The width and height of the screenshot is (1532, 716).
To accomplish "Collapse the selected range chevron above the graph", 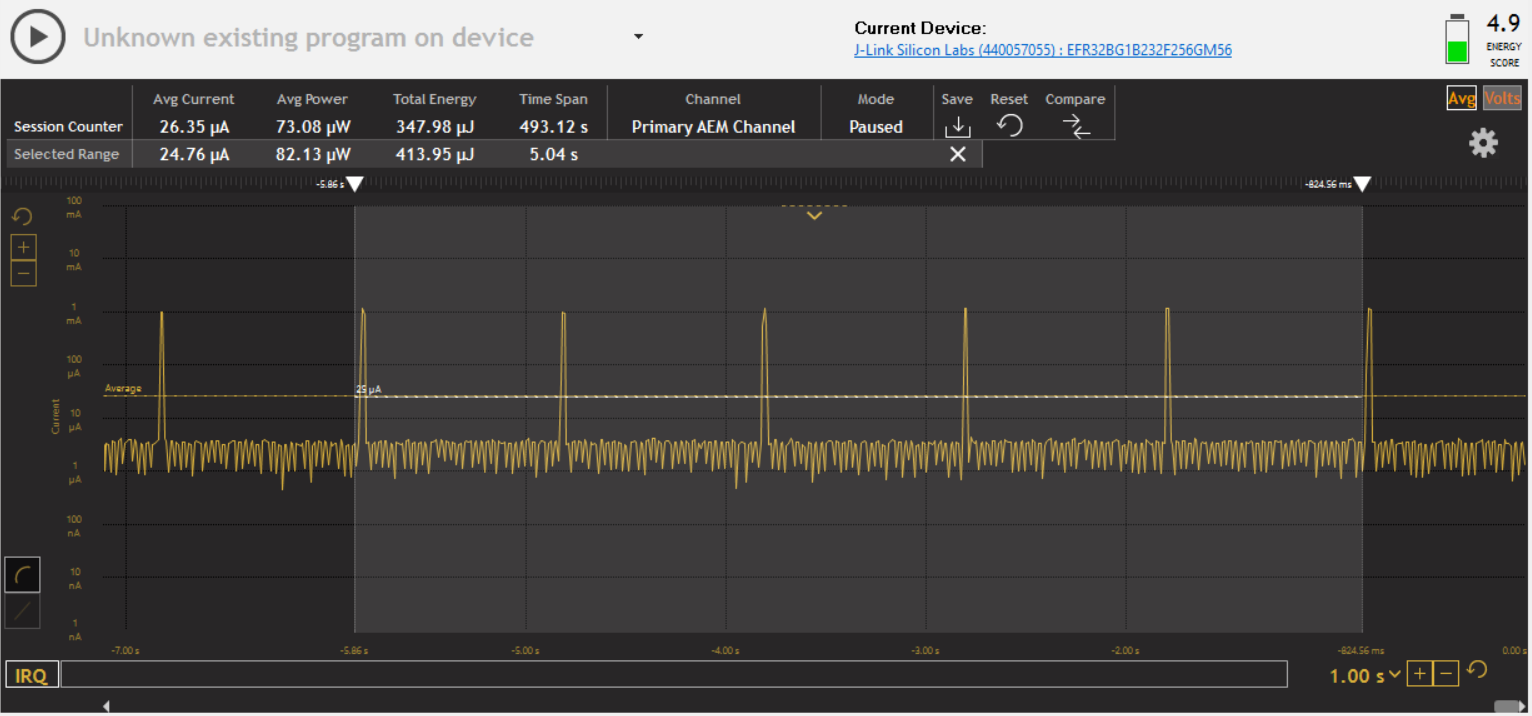I will [813, 215].
